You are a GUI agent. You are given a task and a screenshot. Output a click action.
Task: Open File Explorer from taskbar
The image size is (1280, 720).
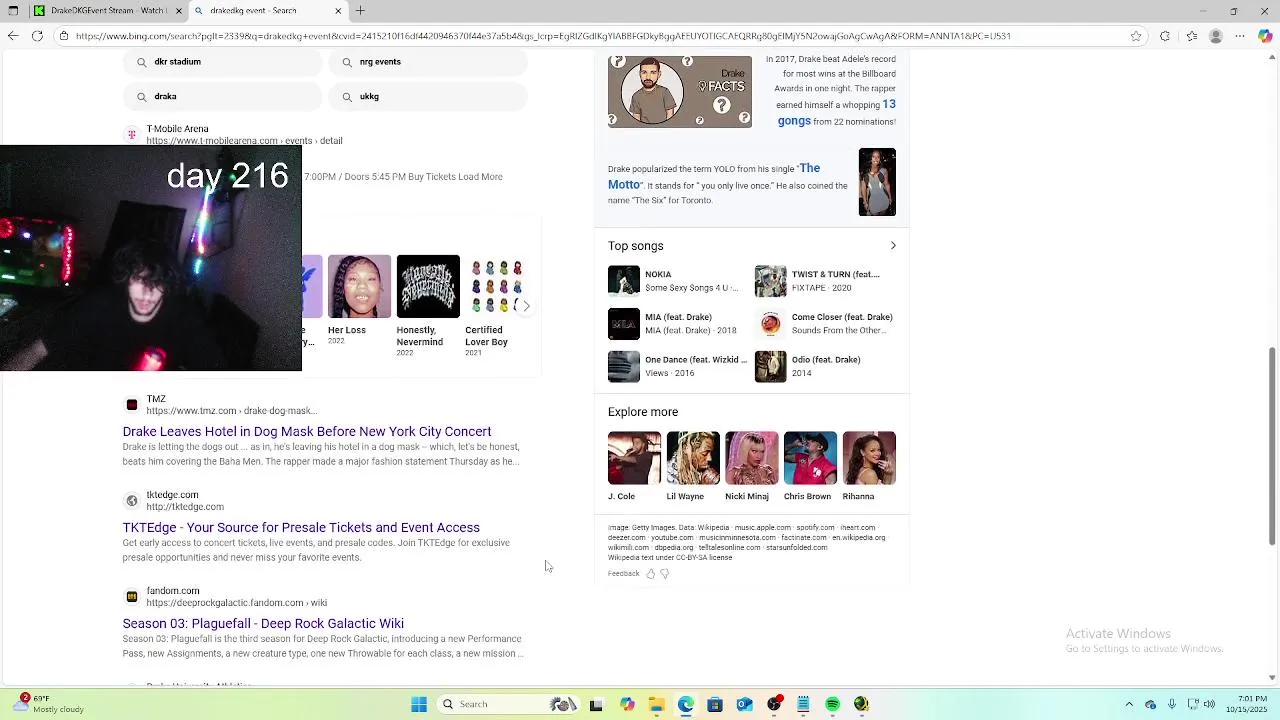(x=656, y=705)
